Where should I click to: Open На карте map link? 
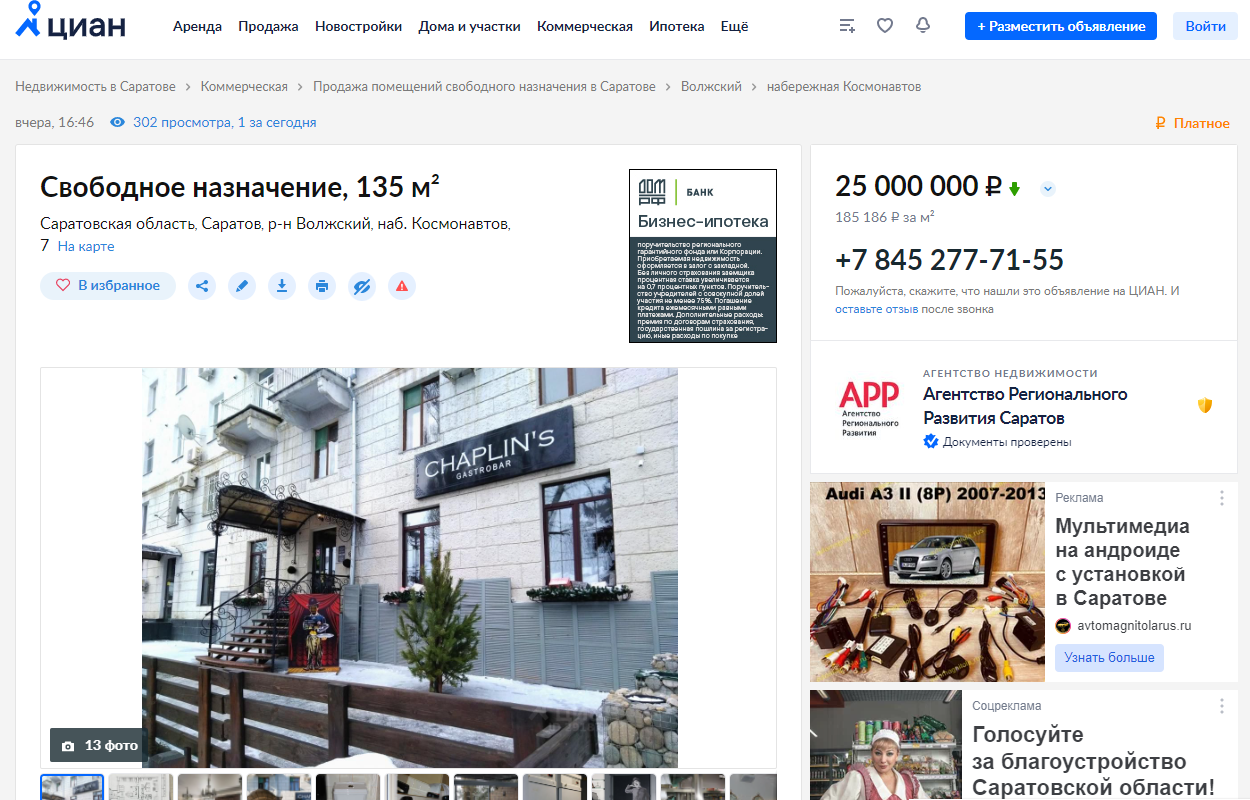point(86,246)
